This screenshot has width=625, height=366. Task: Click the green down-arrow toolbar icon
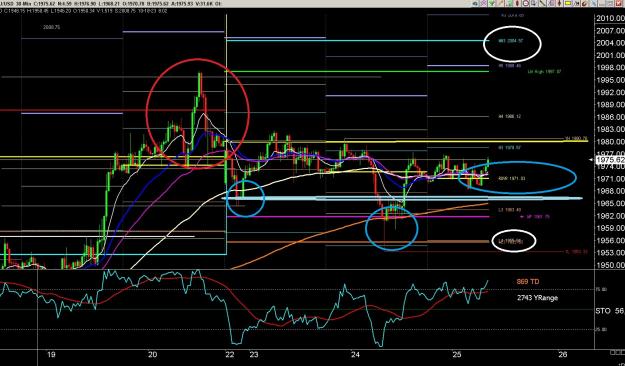491,4
